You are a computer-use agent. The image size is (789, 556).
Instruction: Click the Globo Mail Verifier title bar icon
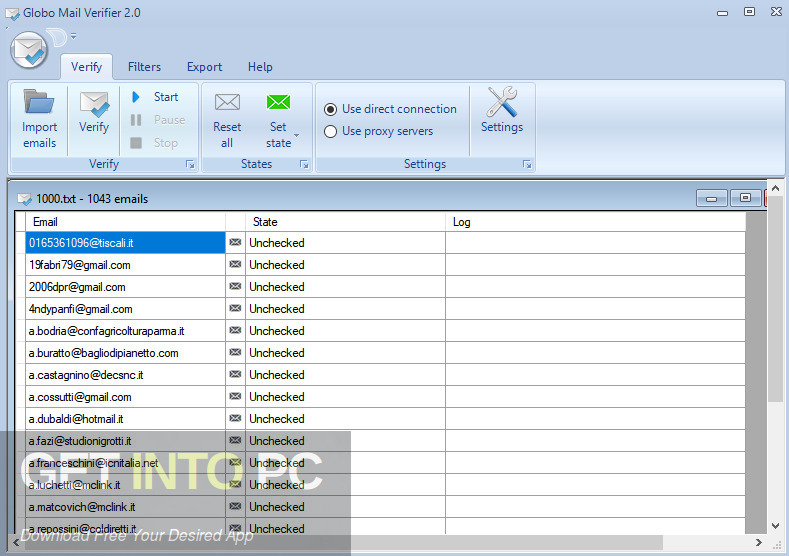point(12,14)
